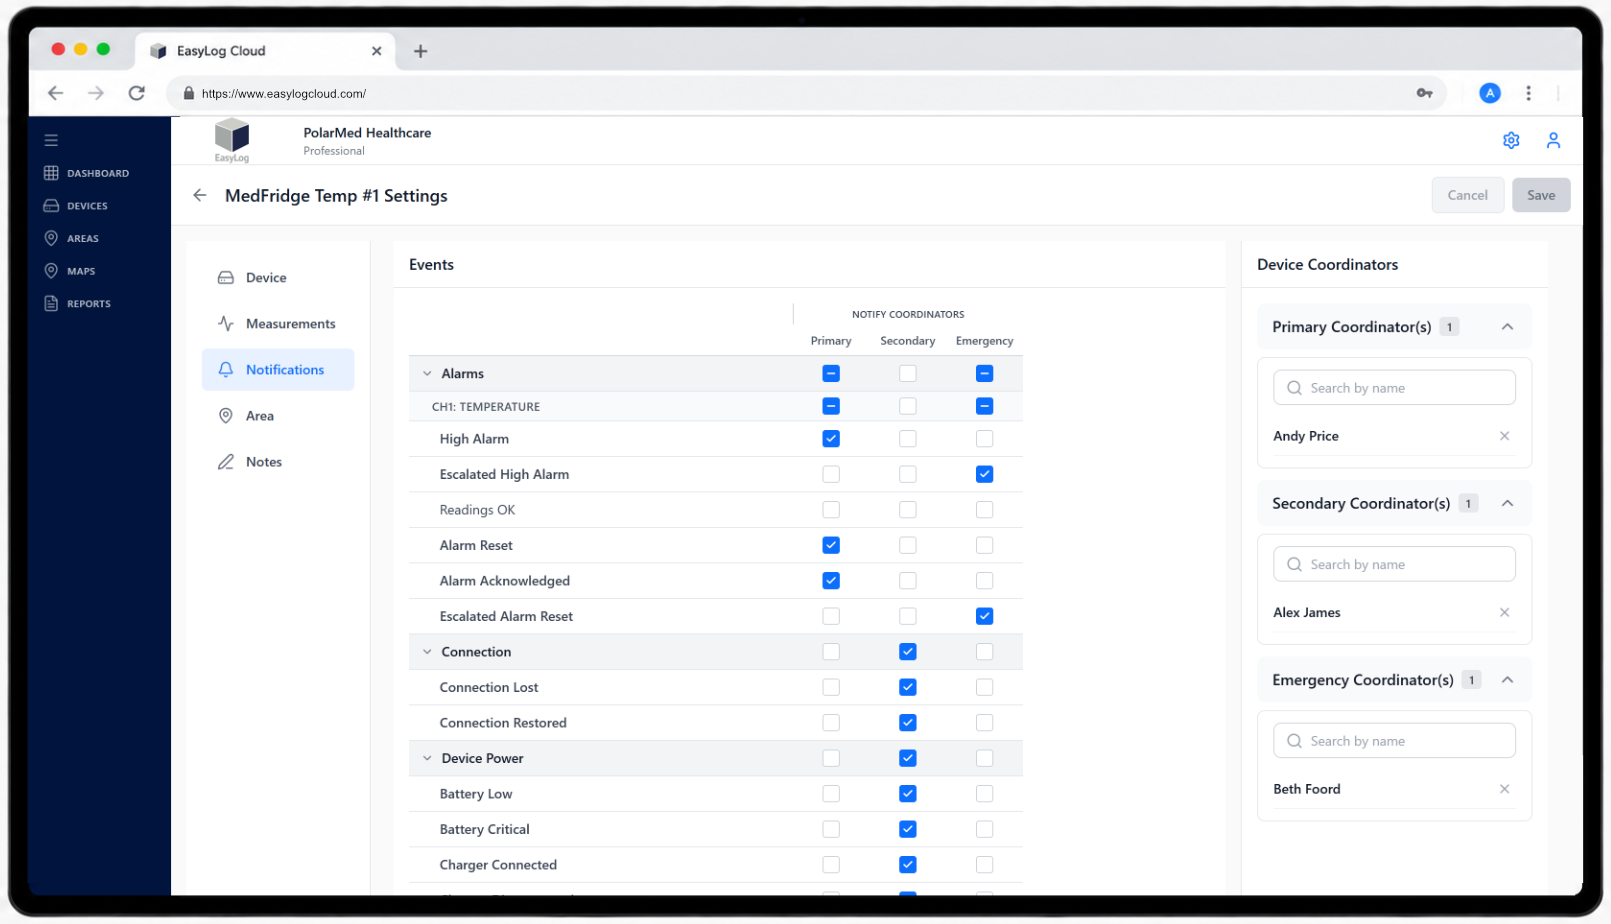Open the Measurements settings tab

[278, 324]
